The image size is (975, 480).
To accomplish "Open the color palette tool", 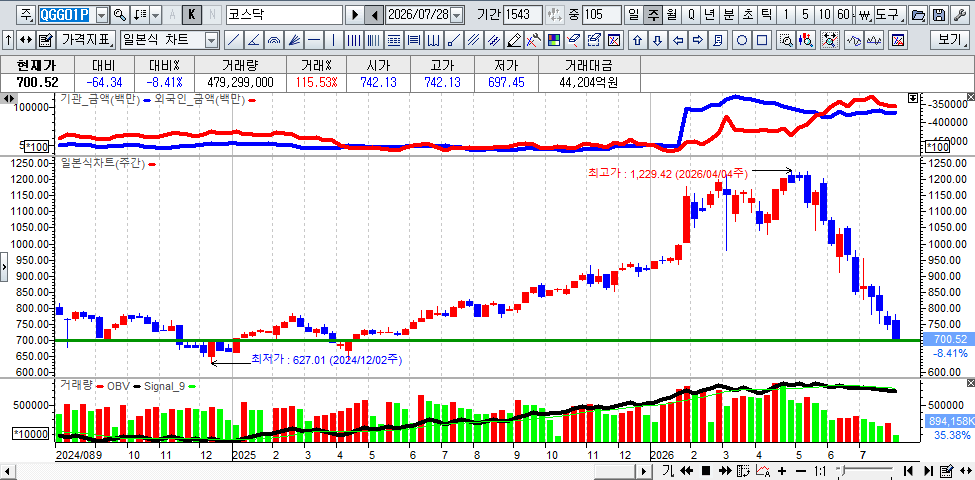I will pos(553,40).
